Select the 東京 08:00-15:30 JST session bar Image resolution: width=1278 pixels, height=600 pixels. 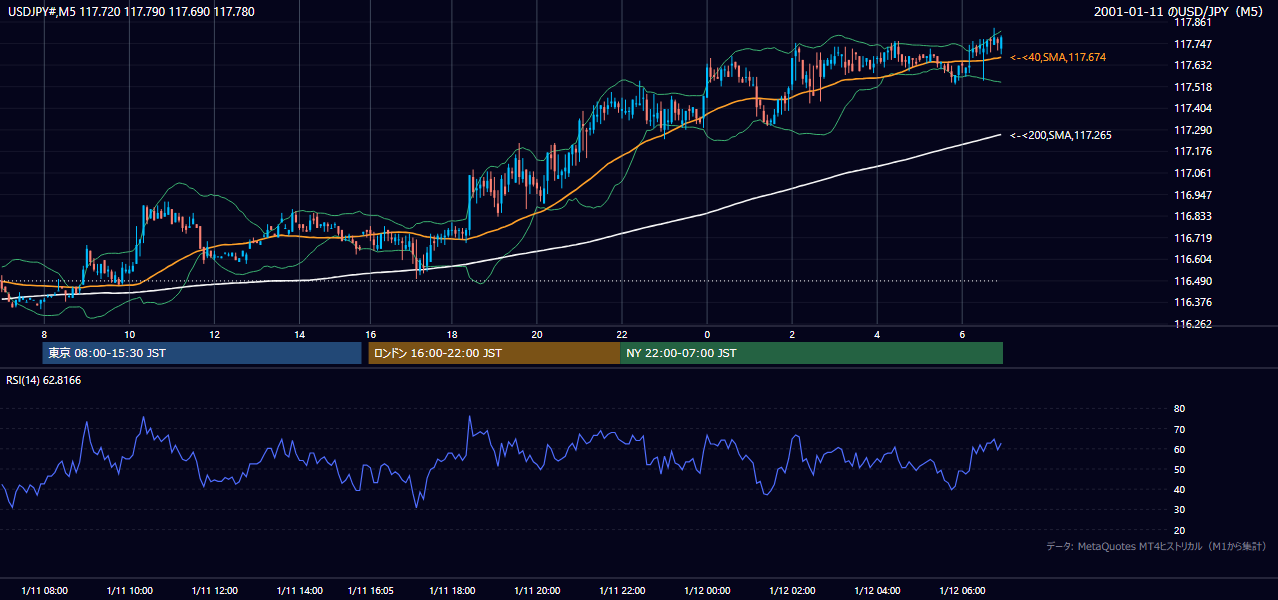[202, 353]
